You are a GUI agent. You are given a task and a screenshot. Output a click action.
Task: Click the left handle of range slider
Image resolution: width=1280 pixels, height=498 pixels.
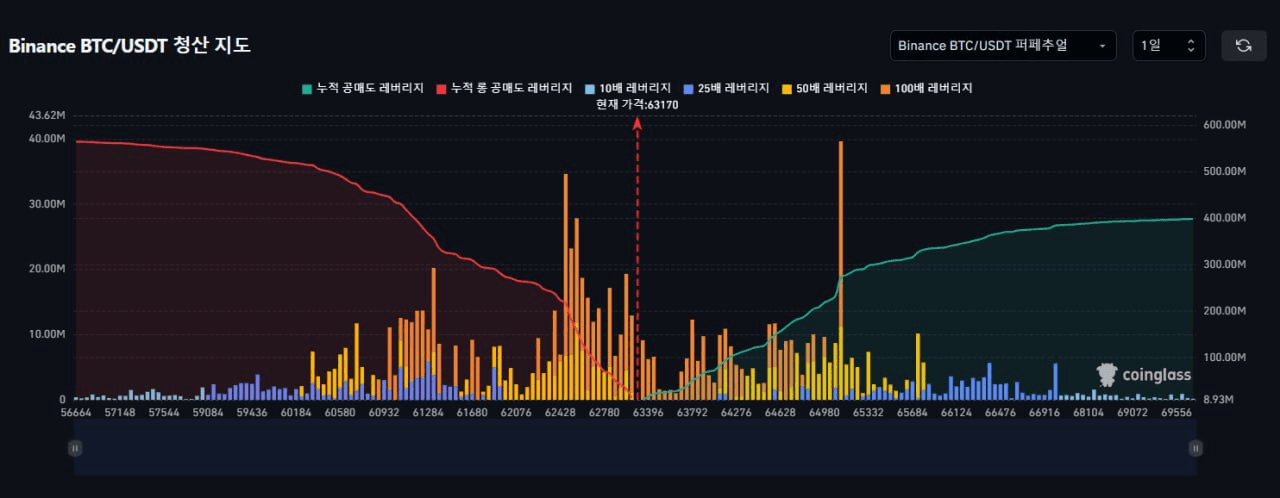click(x=75, y=449)
